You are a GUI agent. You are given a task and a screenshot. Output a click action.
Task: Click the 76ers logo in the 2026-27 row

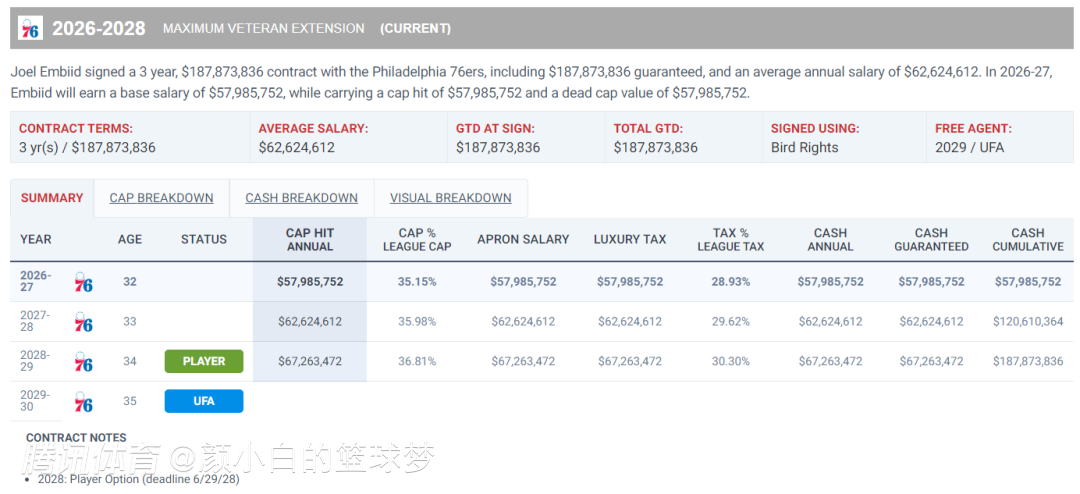pyautogui.click(x=83, y=282)
